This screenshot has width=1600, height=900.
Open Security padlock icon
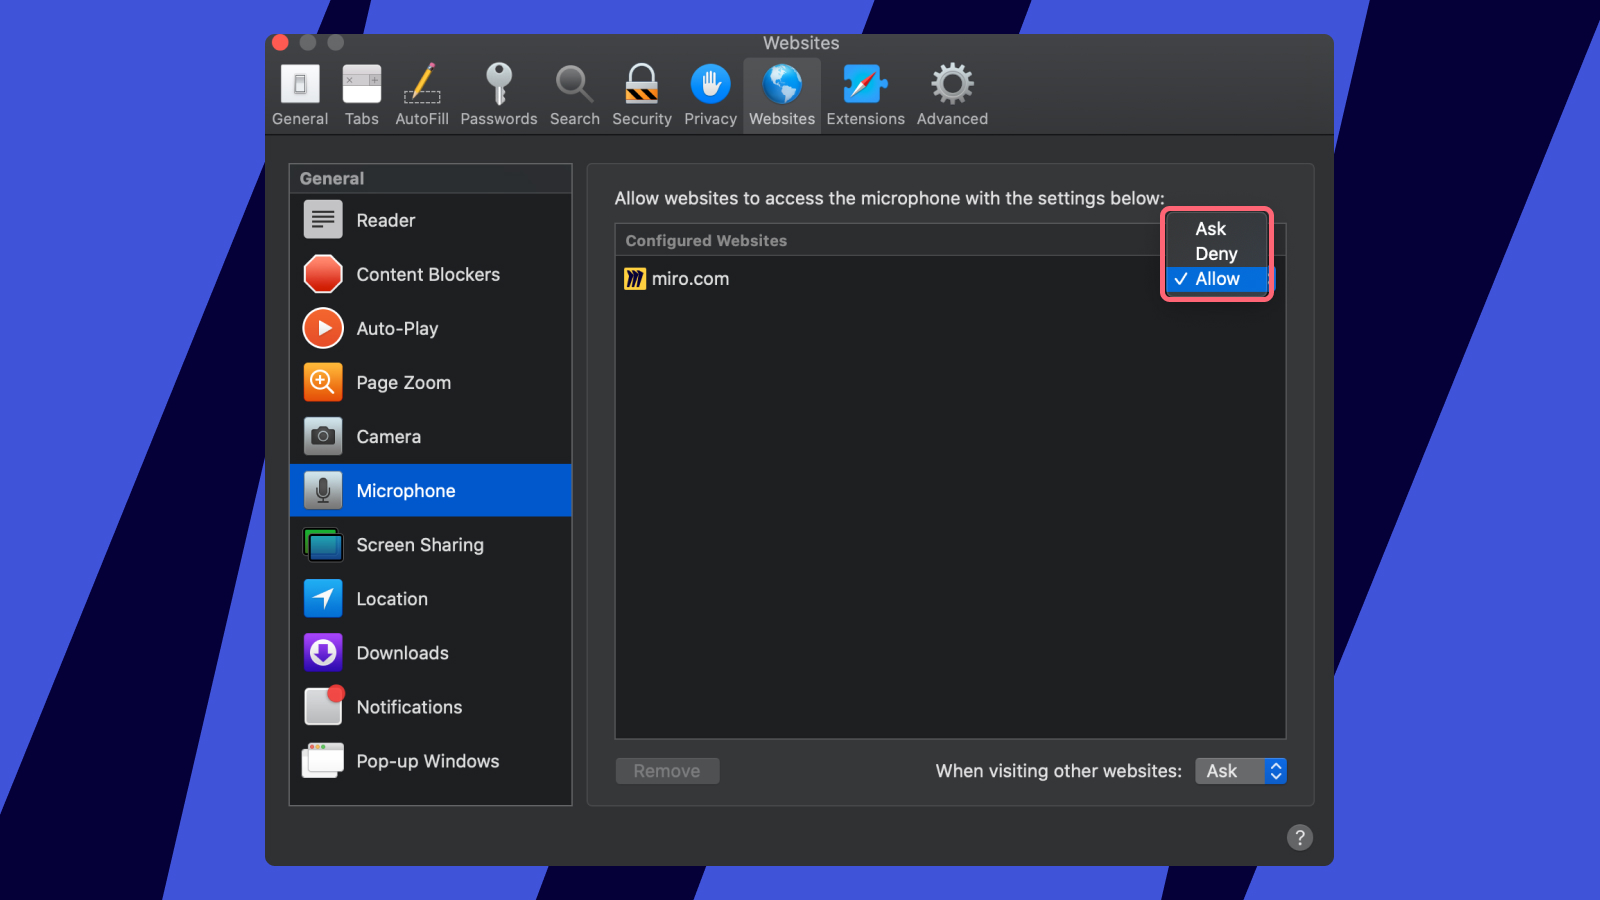(641, 85)
